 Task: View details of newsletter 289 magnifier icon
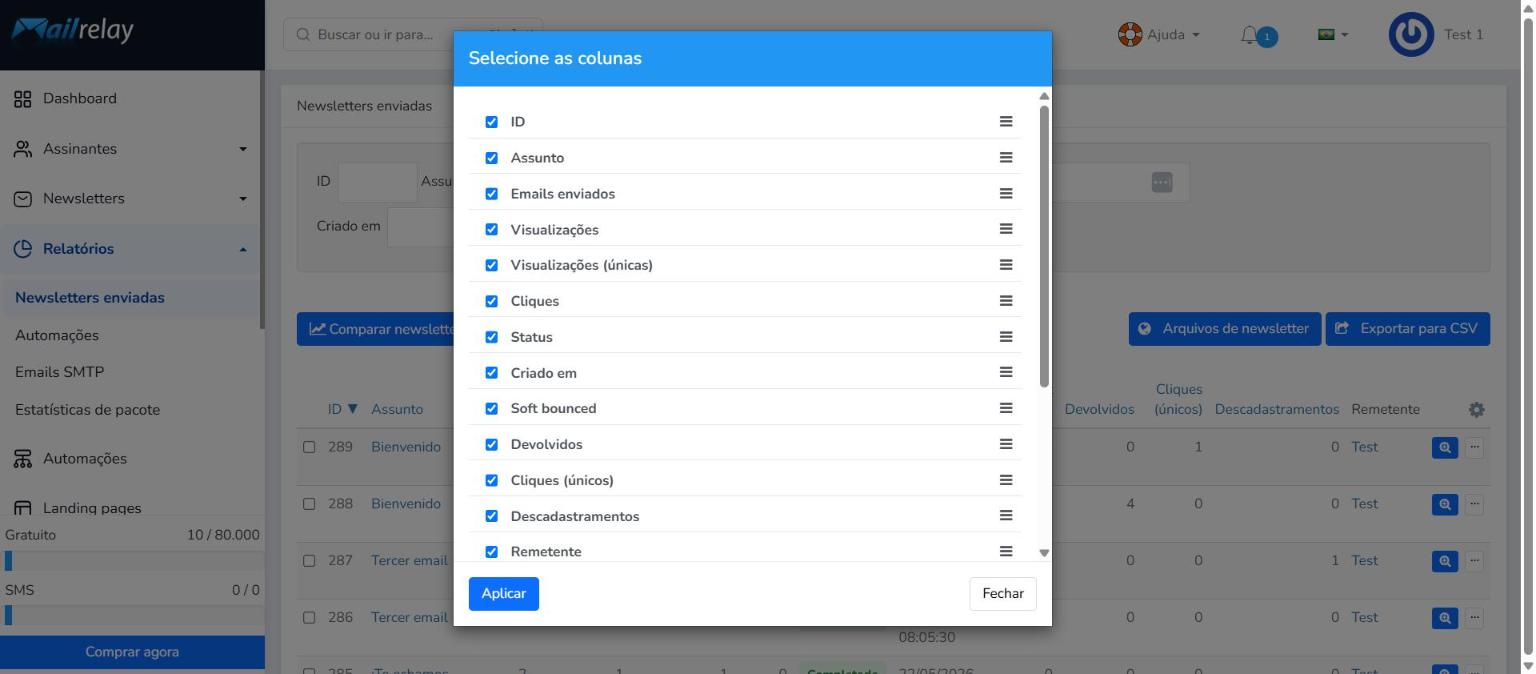(x=1445, y=448)
